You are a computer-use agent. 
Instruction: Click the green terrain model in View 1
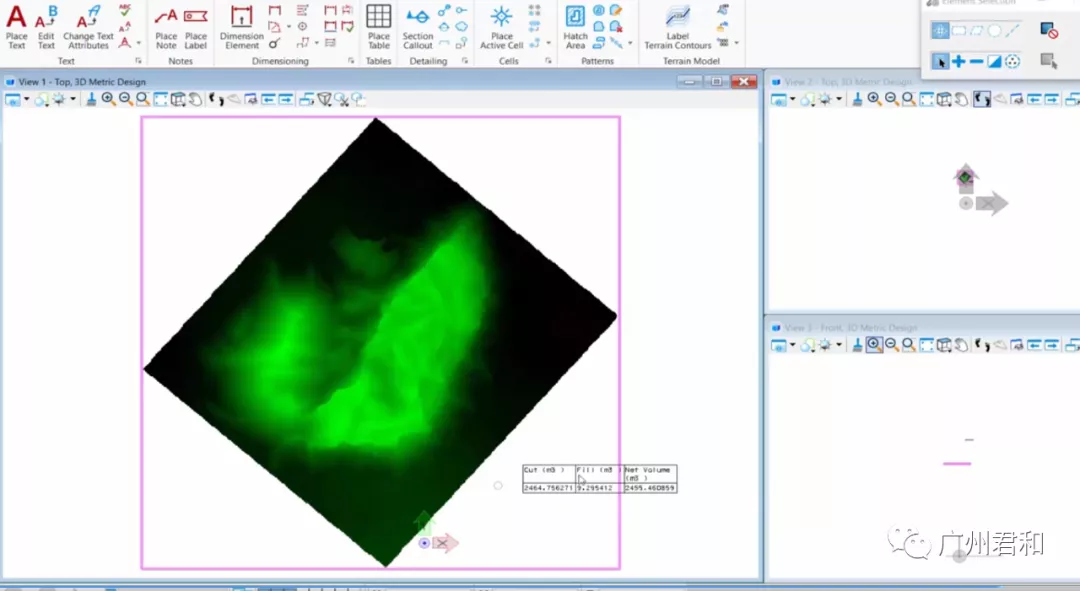point(380,341)
